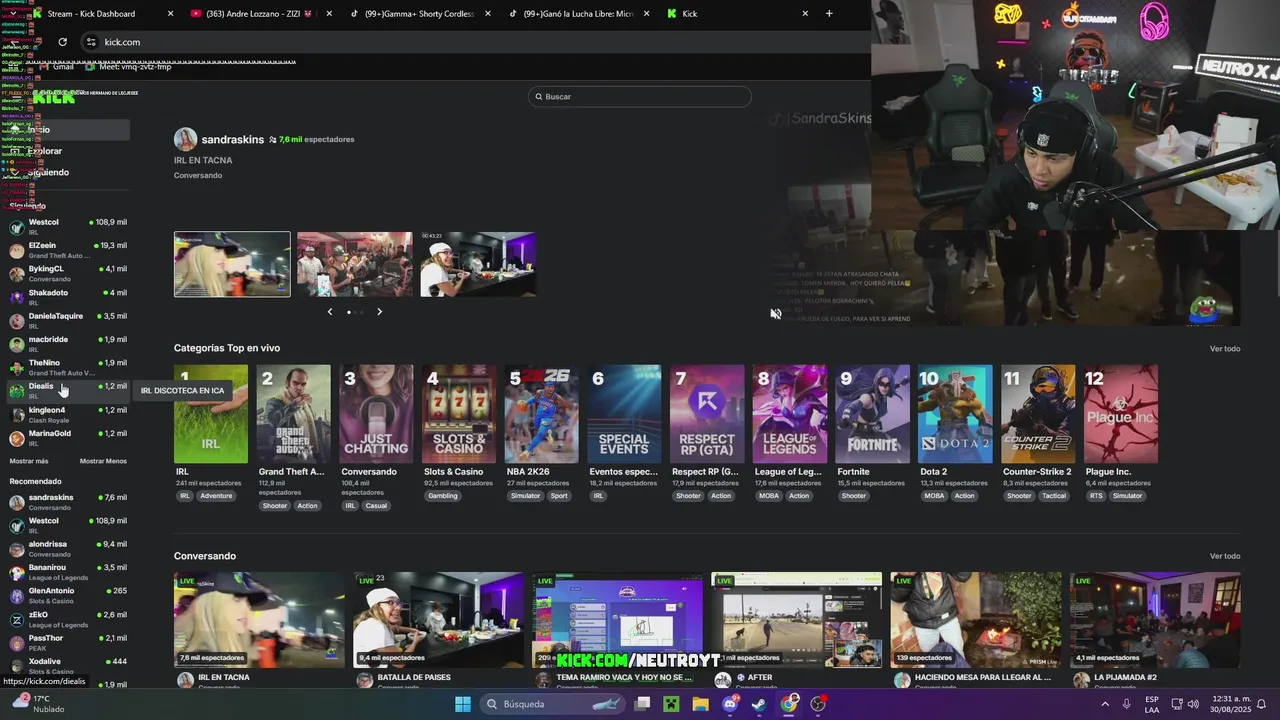Open macbridde's channel avatar in the sidebar
1280x720 pixels.
(x=17, y=344)
